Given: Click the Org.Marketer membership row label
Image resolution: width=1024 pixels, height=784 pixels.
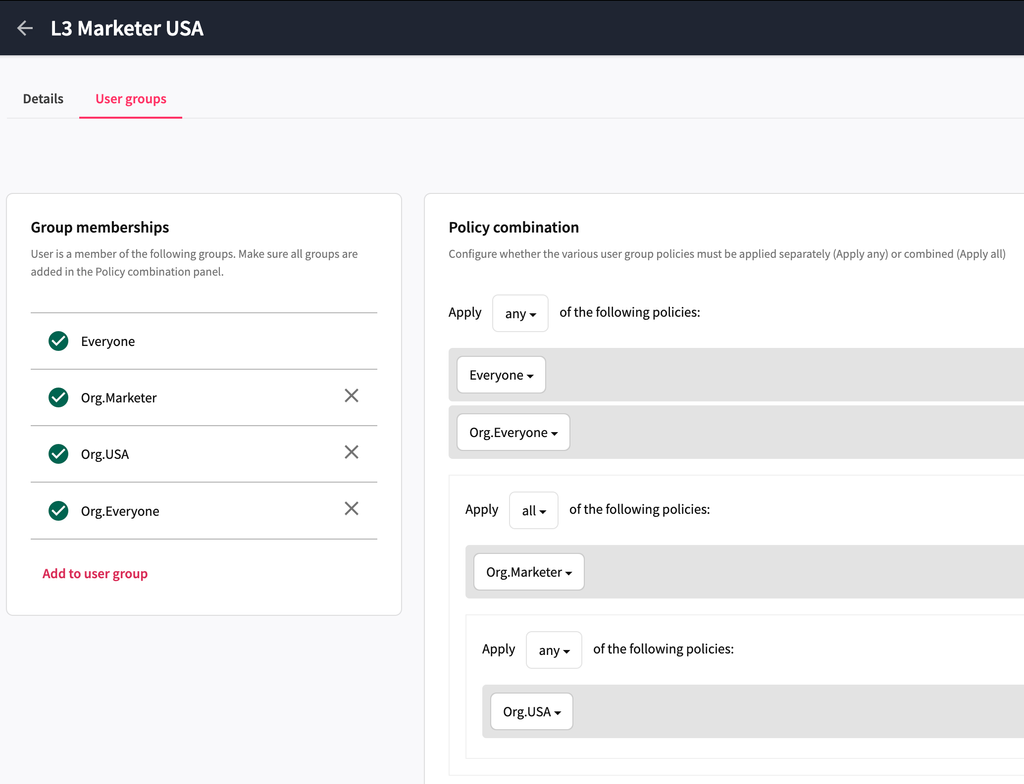Looking at the screenshot, I should 119,398.
